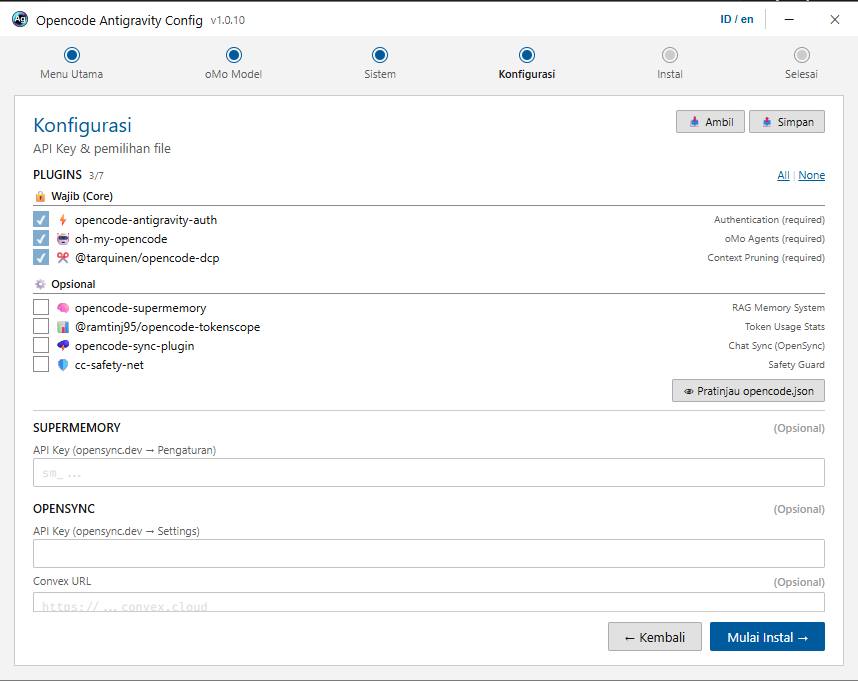Go back with the Kembali button
858x681 pixels.
pyautogui.click(x=654, y=637)
